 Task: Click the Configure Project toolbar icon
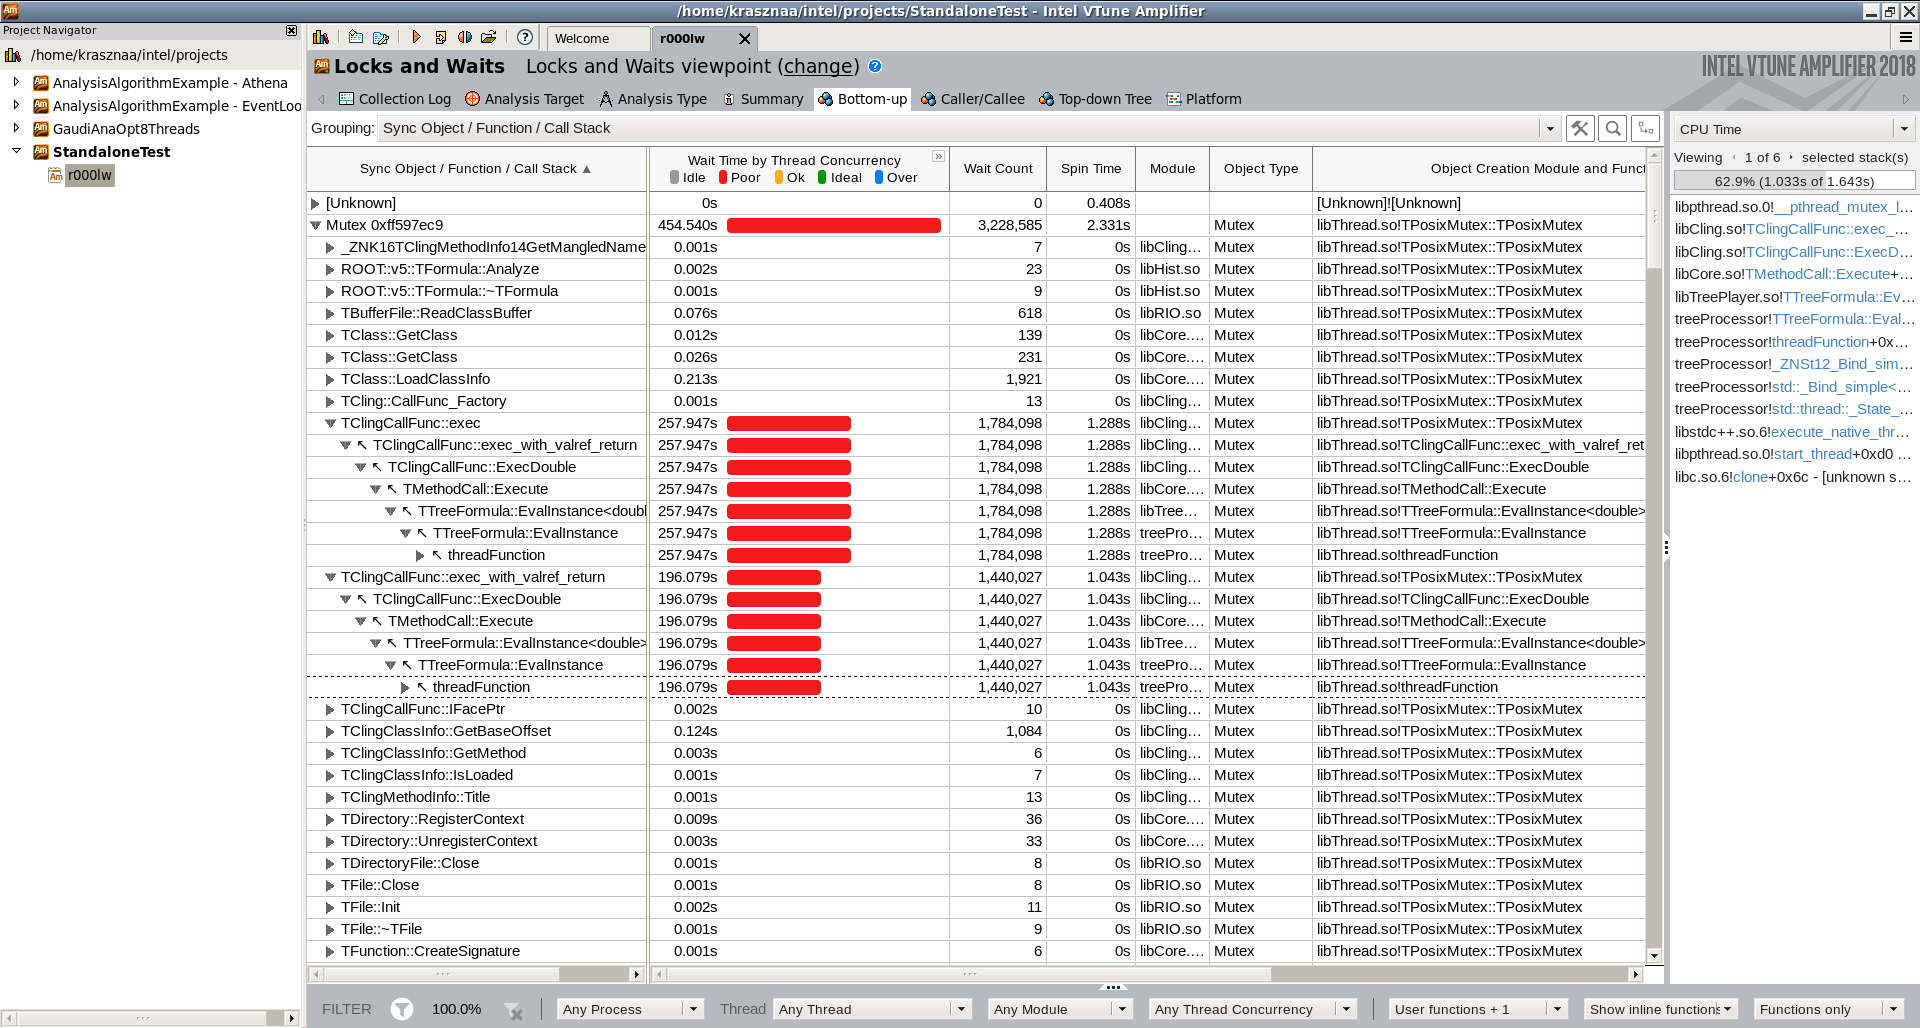tap(381, 37)
